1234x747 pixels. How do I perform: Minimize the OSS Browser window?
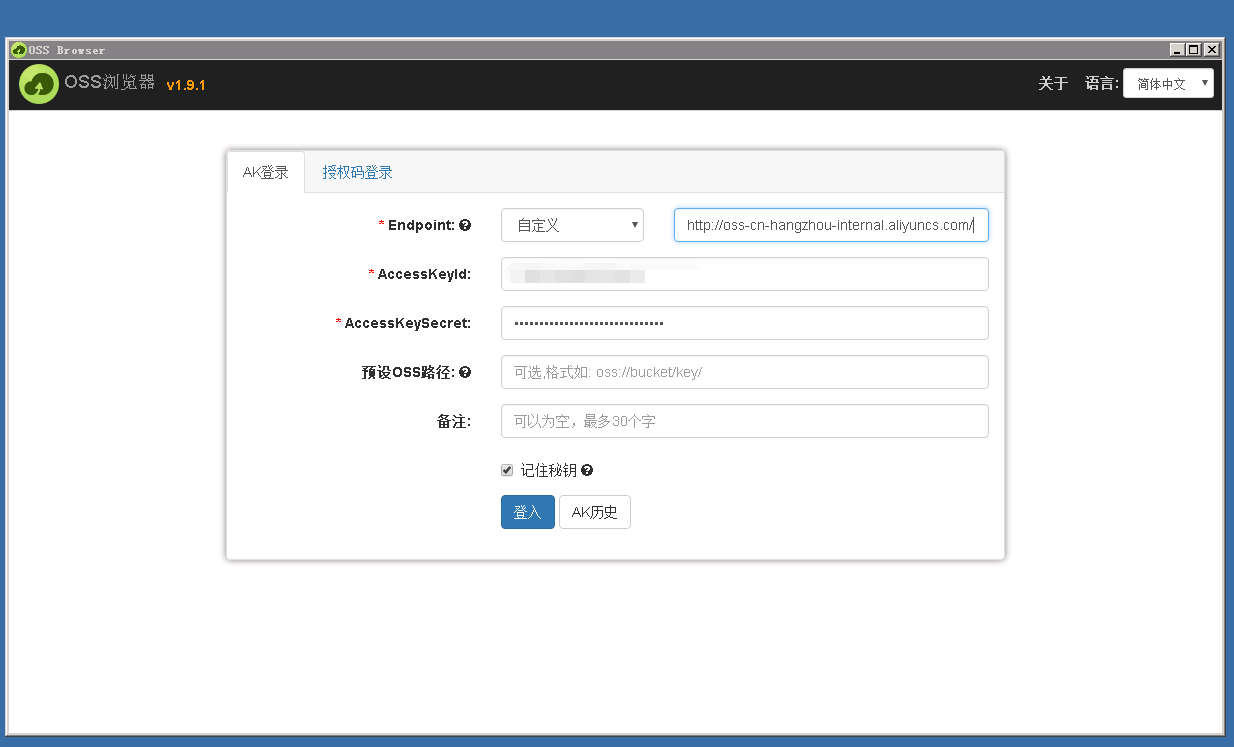coord(1177,49)
